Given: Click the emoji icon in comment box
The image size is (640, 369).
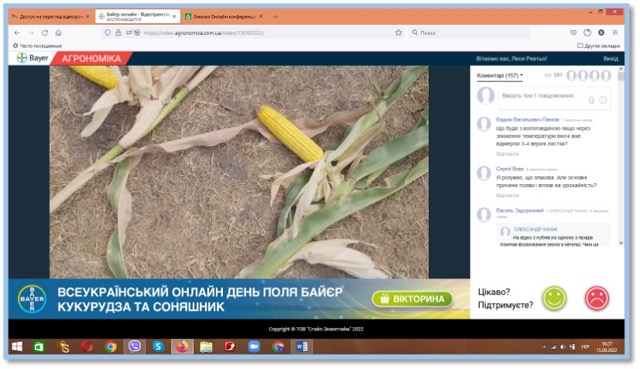Looking at the screenshot, I should point(603,100).
